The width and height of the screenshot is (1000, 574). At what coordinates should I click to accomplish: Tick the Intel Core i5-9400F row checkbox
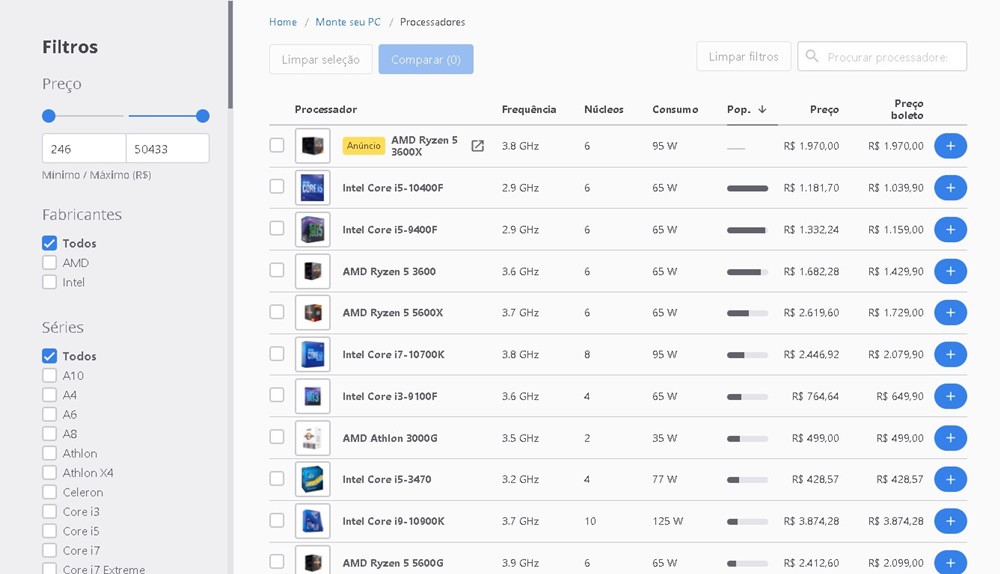tap(277, 228)
